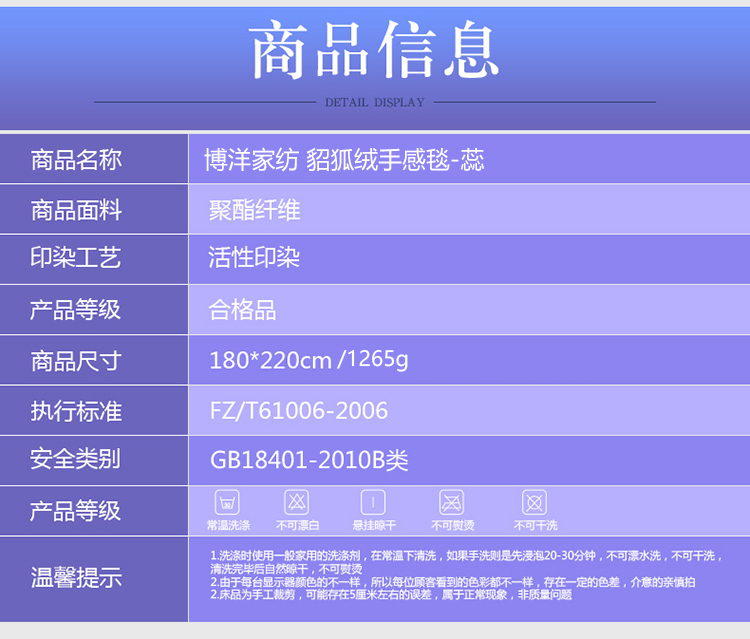Click the product name 博洋家纺 貂狐绒手感毯-蕊
The height and width of the screenshot is (639, 750).
(344, 160)
